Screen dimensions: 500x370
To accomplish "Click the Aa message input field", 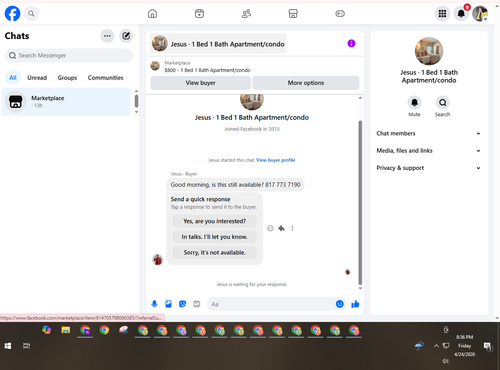I will click(x=271, y=304).
